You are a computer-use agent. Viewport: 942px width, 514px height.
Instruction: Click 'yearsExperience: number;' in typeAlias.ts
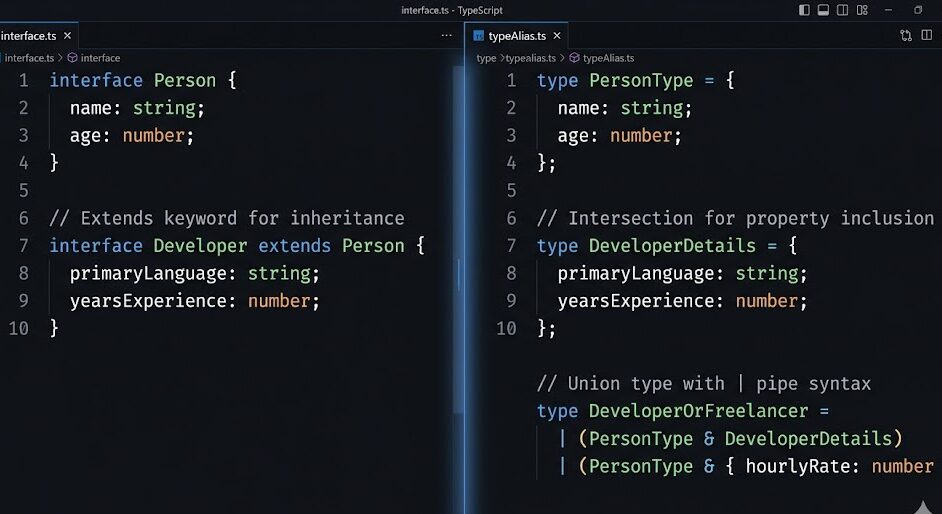pyautogui.click(x=682, y=301)
